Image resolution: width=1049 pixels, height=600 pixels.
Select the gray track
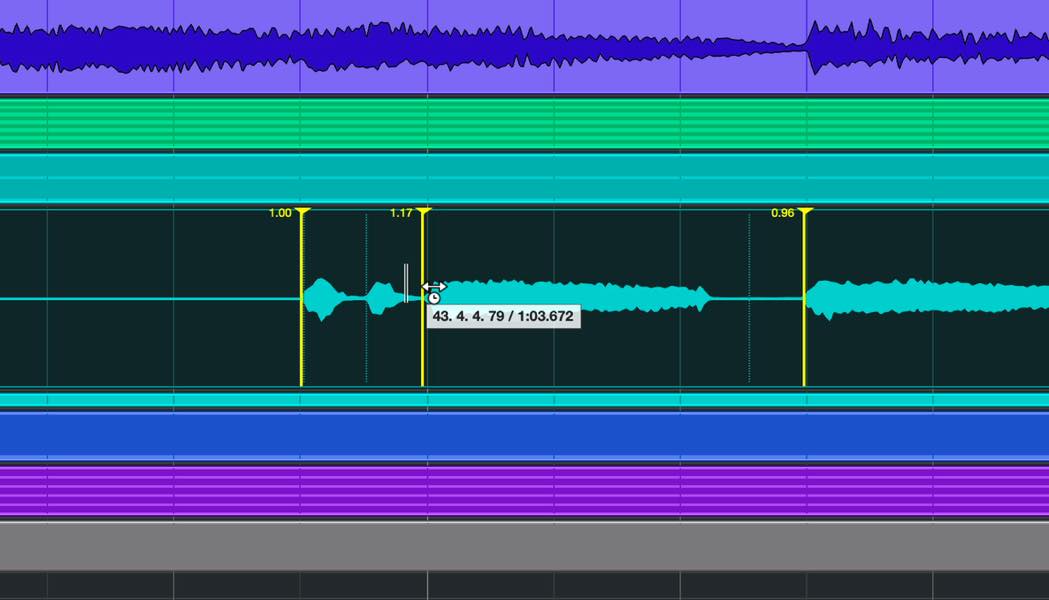(524, 546)
